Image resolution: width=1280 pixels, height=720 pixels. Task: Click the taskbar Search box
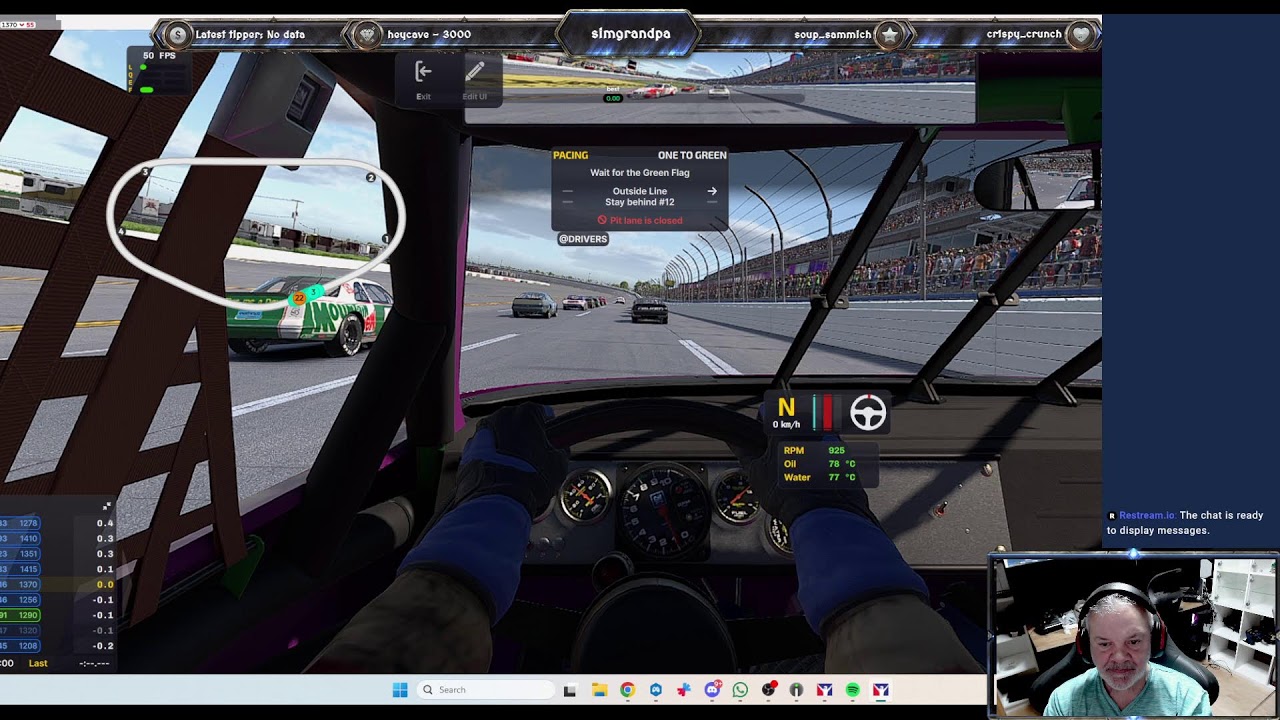486,690
